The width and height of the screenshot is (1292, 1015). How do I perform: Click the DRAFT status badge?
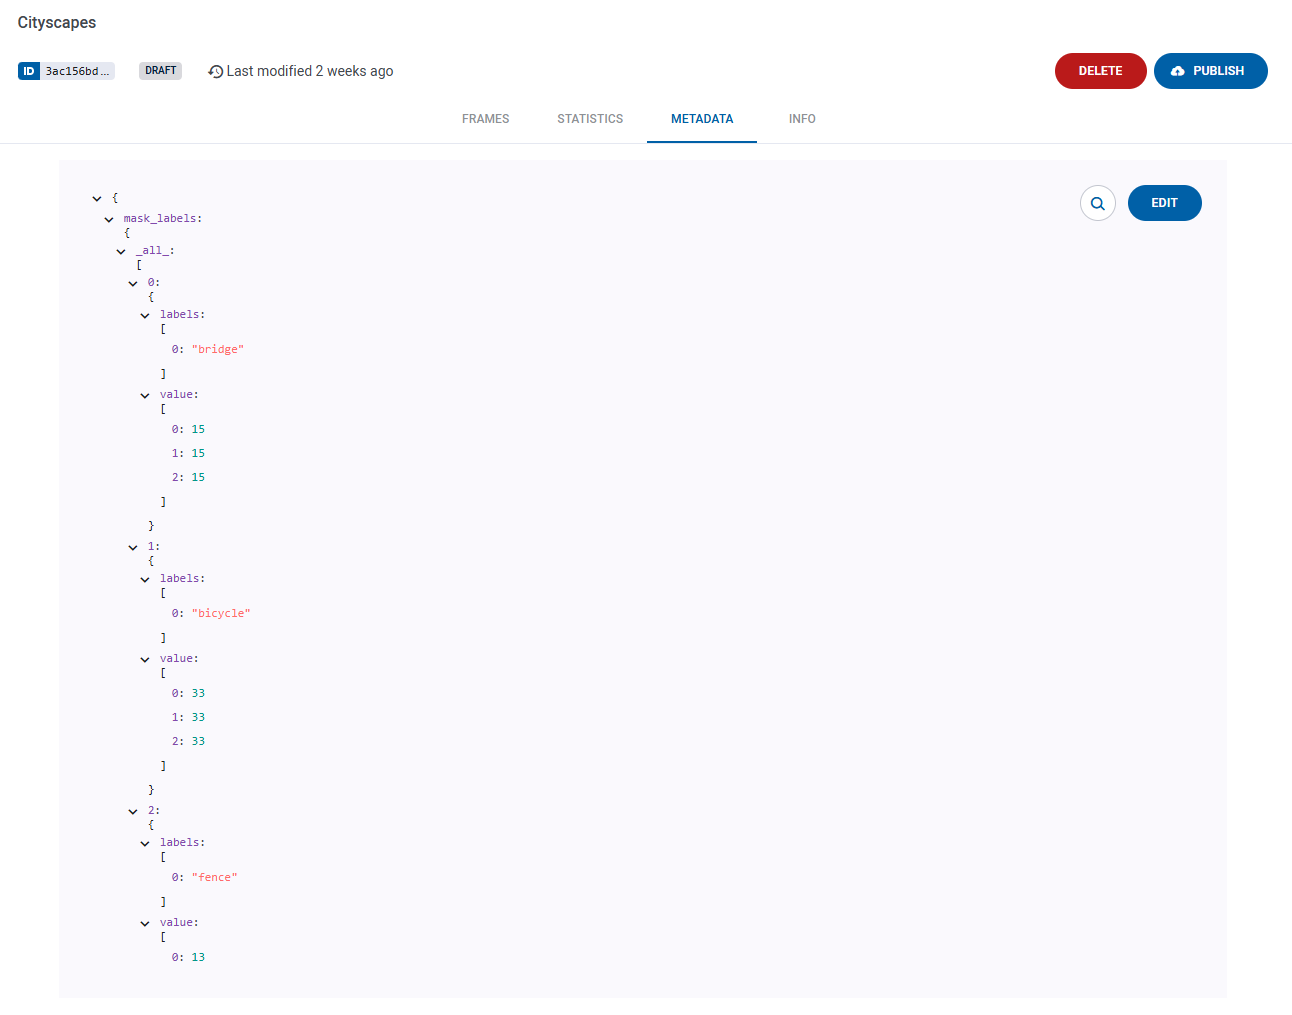160,71
